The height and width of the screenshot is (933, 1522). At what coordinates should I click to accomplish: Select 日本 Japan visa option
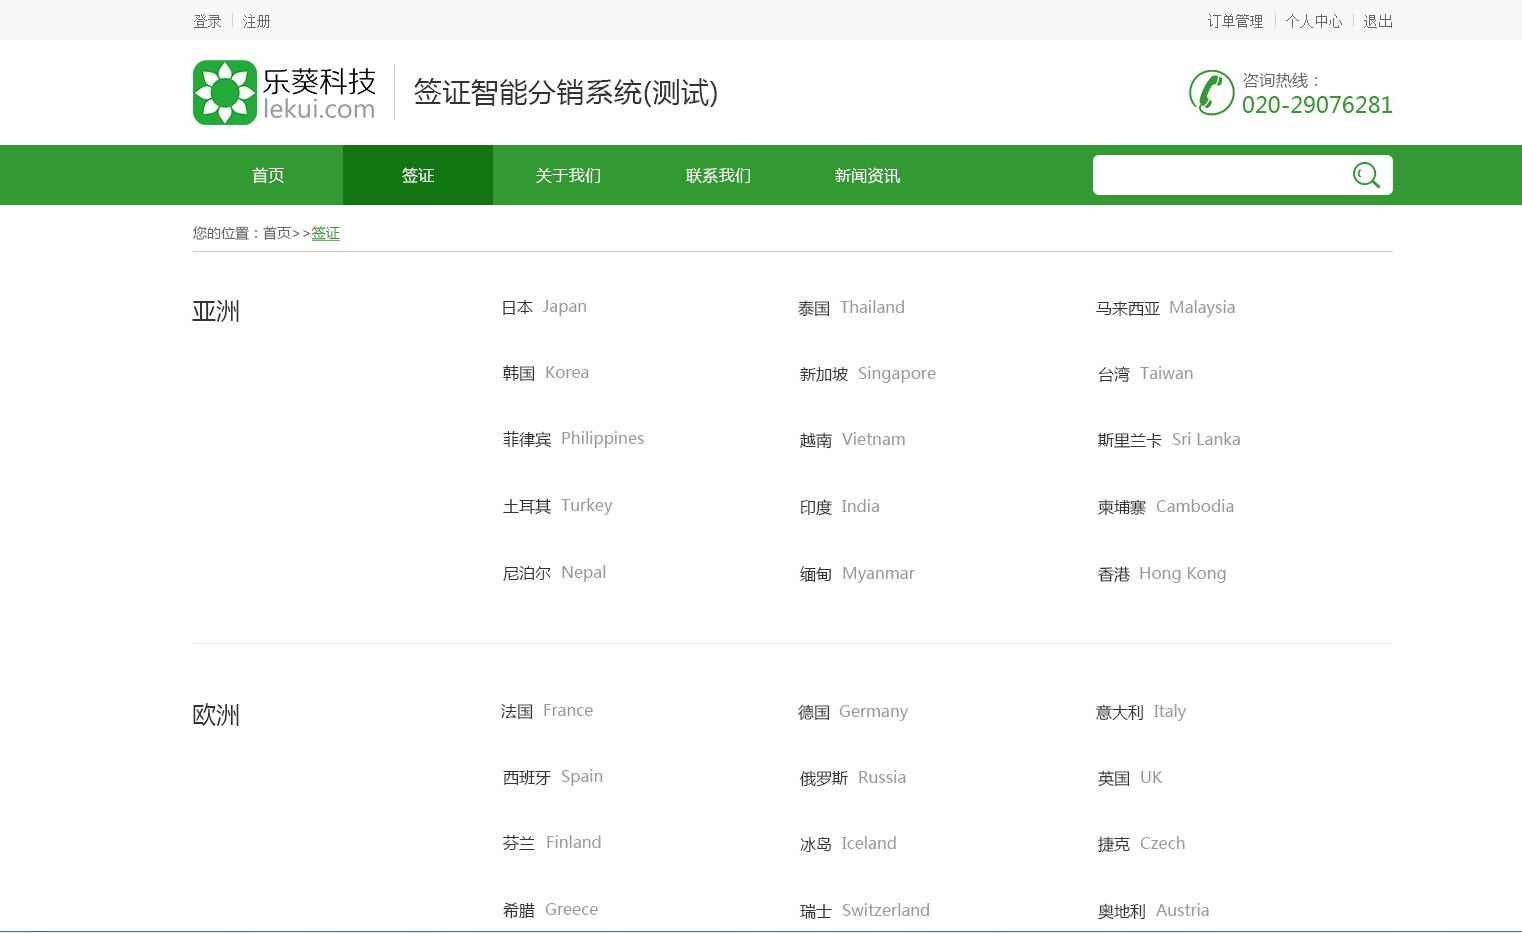pos(543,306)
